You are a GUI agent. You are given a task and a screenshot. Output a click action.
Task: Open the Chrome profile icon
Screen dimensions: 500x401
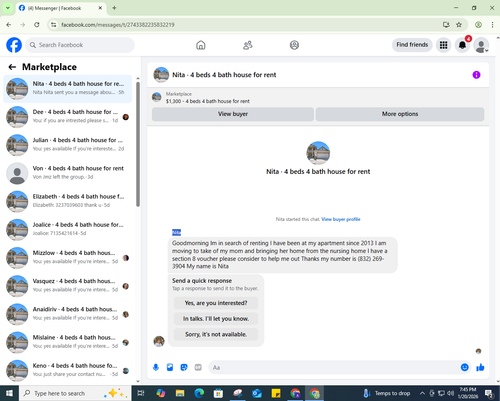click(x=478, y=25)
